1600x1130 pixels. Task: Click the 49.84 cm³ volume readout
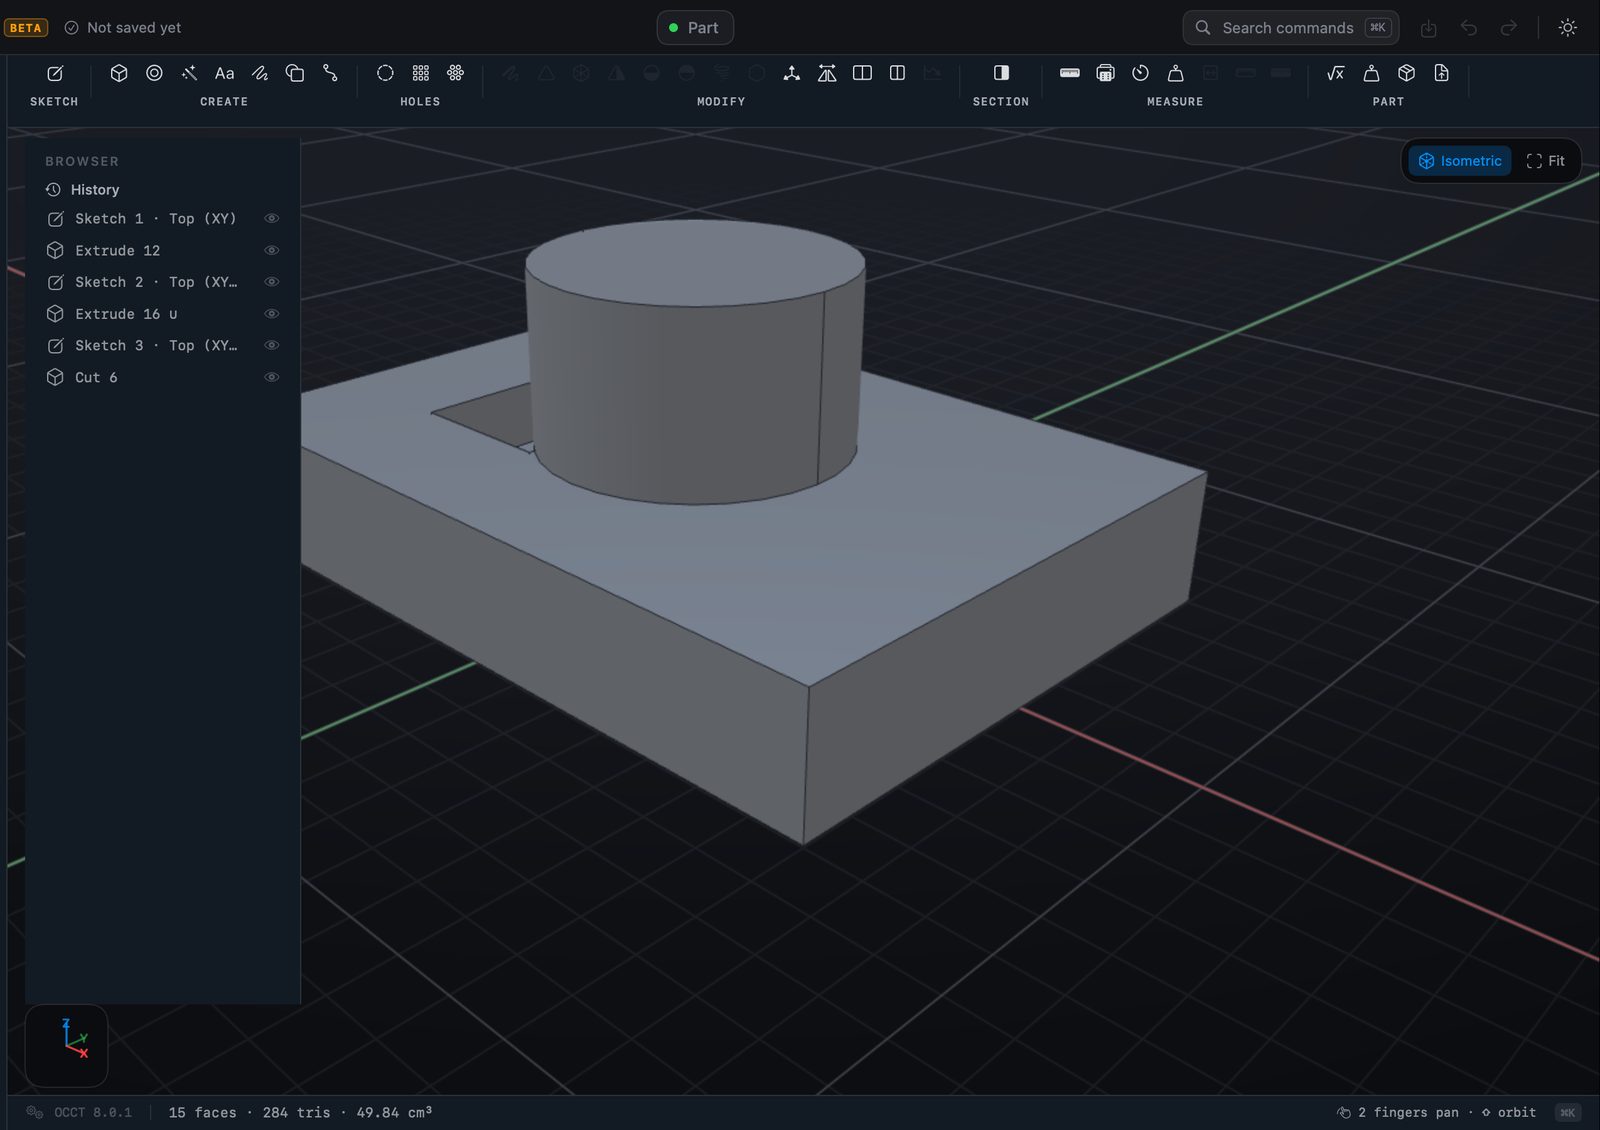click(x=394, y=1112)
